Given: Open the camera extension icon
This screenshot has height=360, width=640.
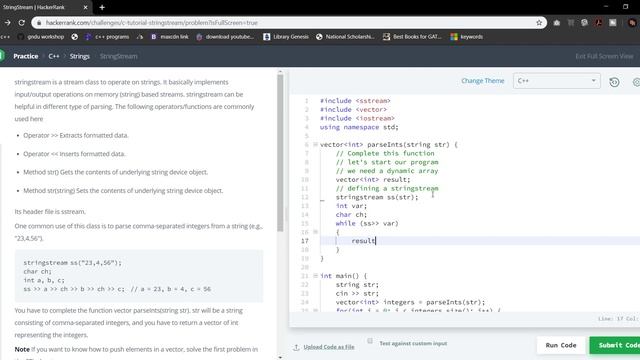Looking at the screenshot, I should [x=557, y=23].
